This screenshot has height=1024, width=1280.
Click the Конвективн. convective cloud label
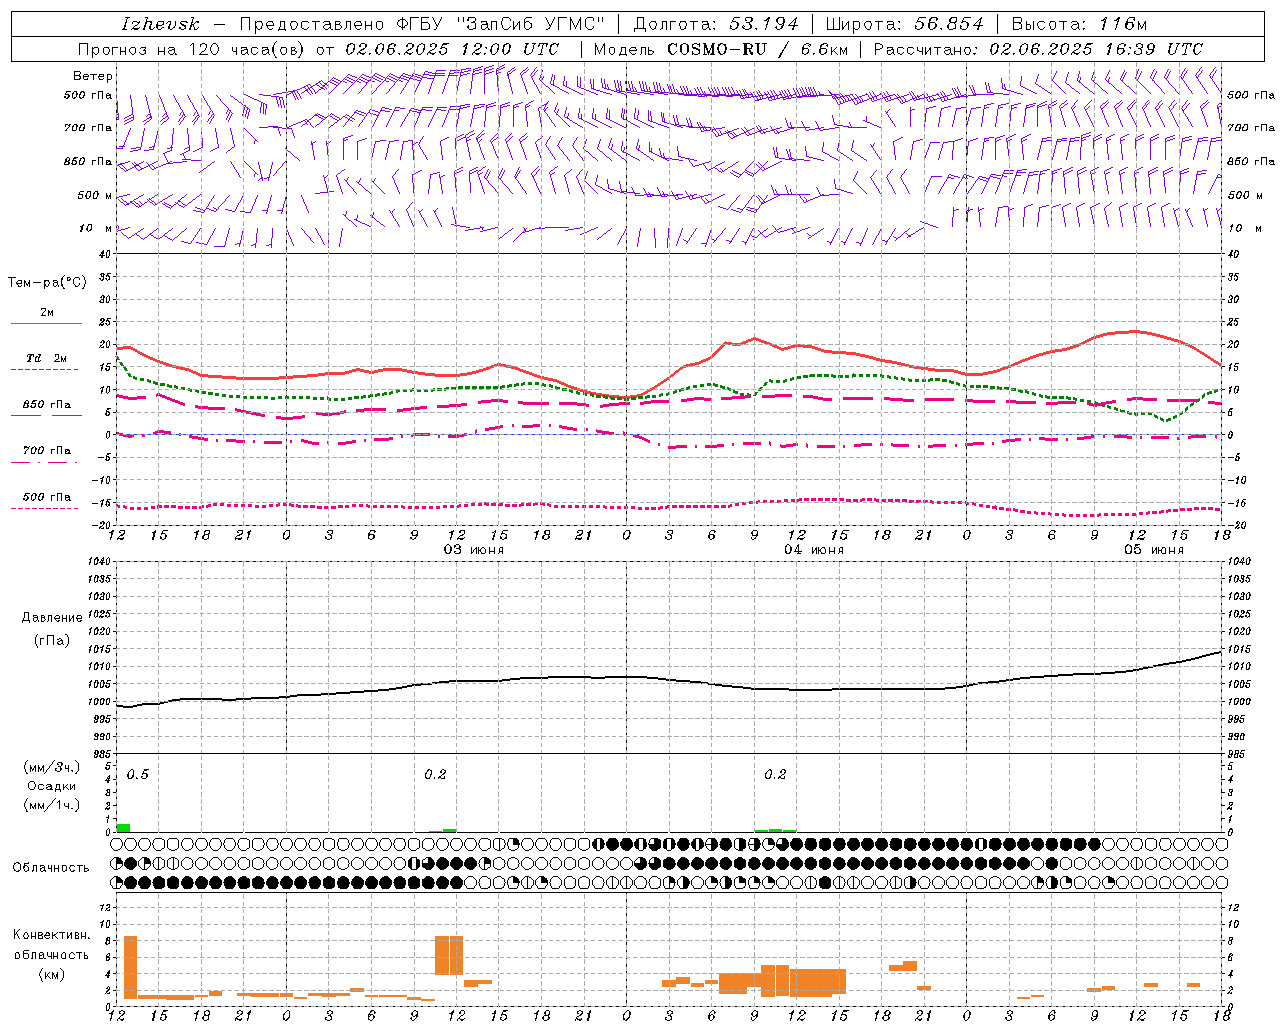(51, 935)
